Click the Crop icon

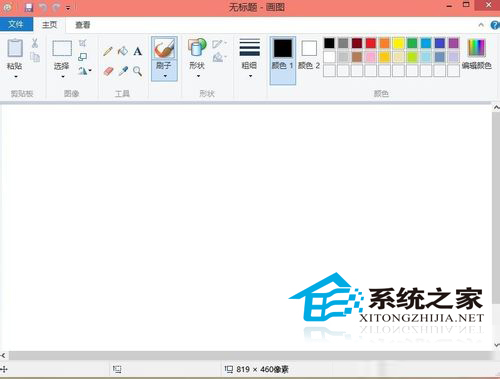click(83, 43)
